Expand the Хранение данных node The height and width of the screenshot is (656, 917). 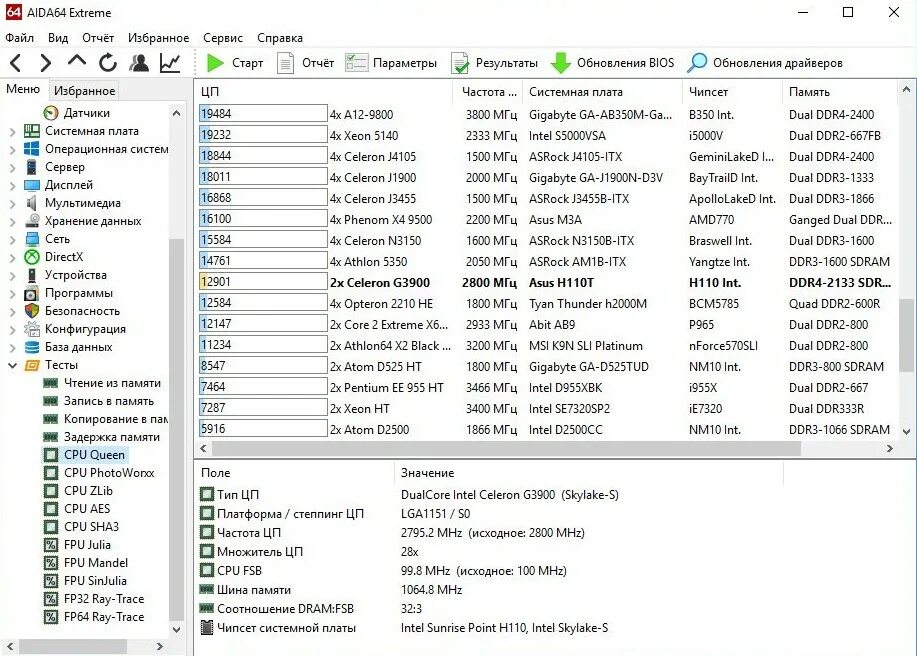pyautogui.click(x=12, y=222)
